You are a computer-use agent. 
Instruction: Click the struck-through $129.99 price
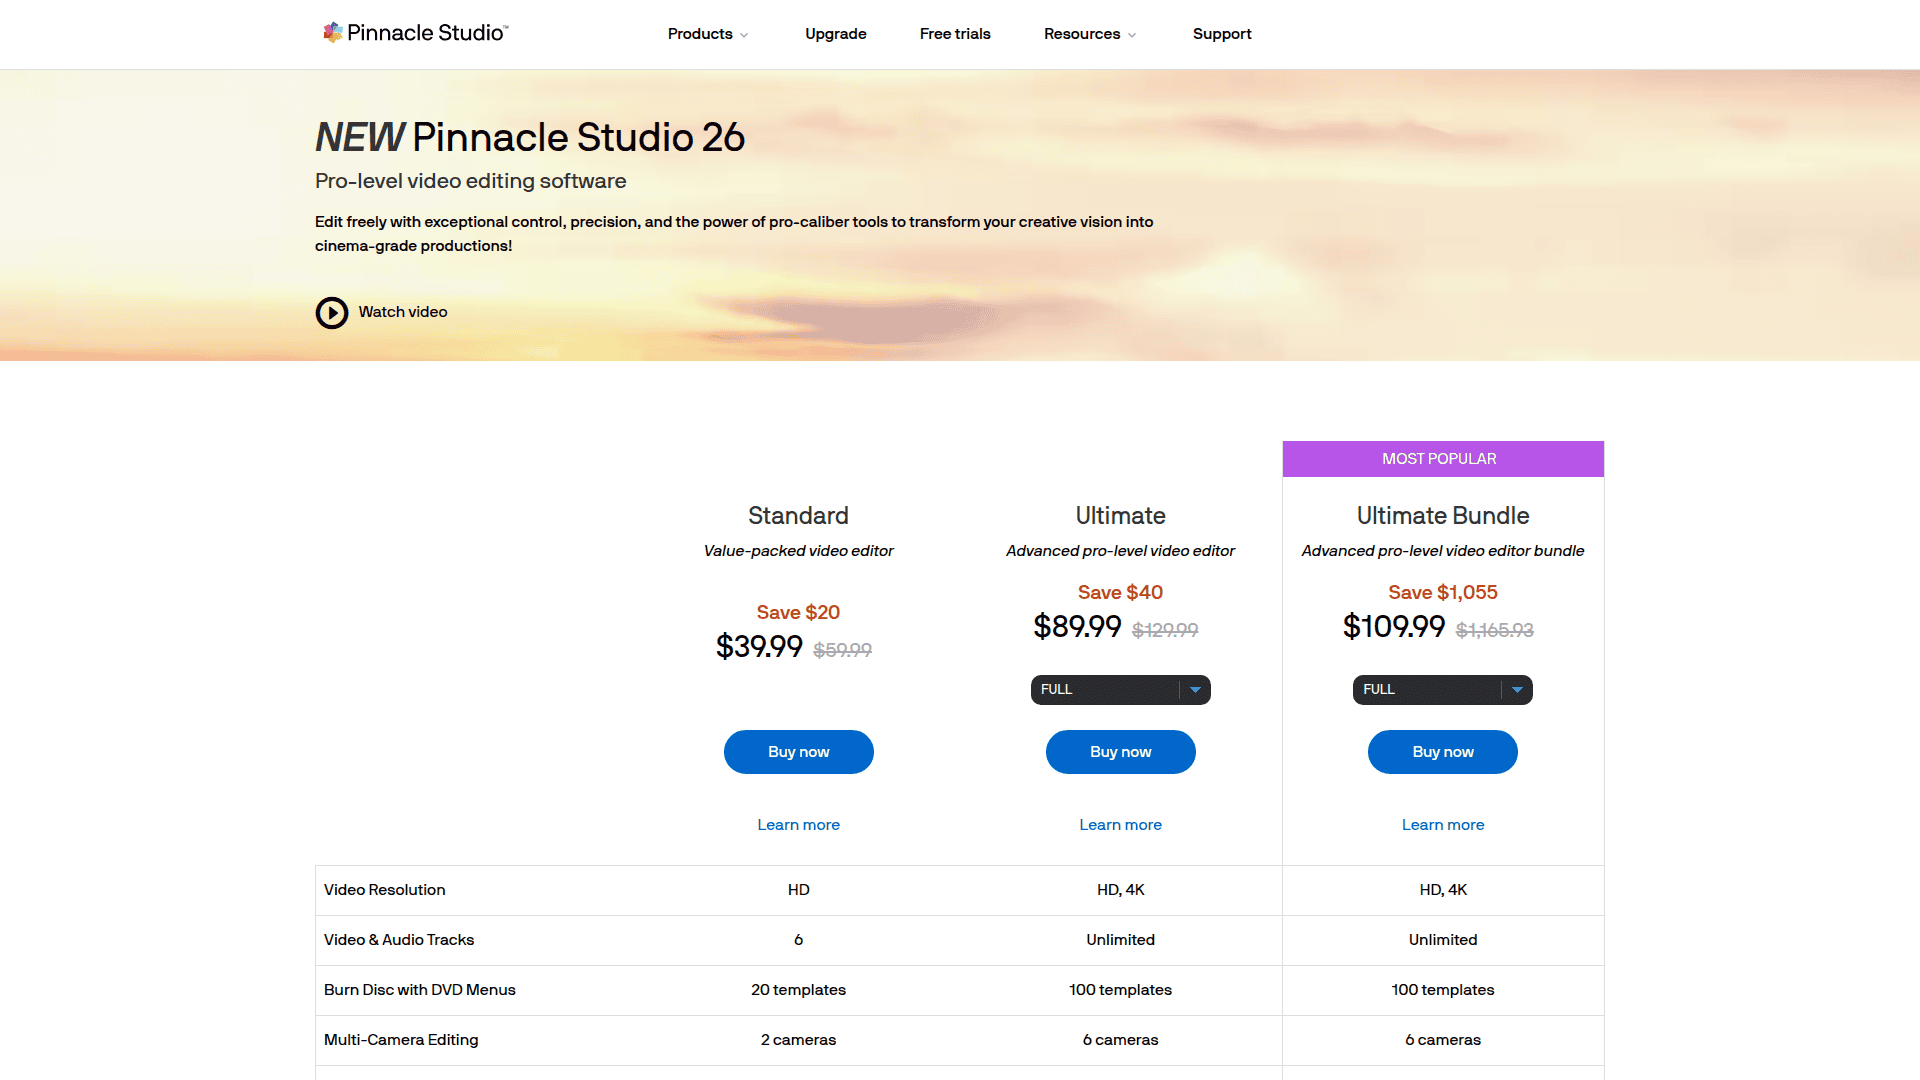pos(1165,630)
